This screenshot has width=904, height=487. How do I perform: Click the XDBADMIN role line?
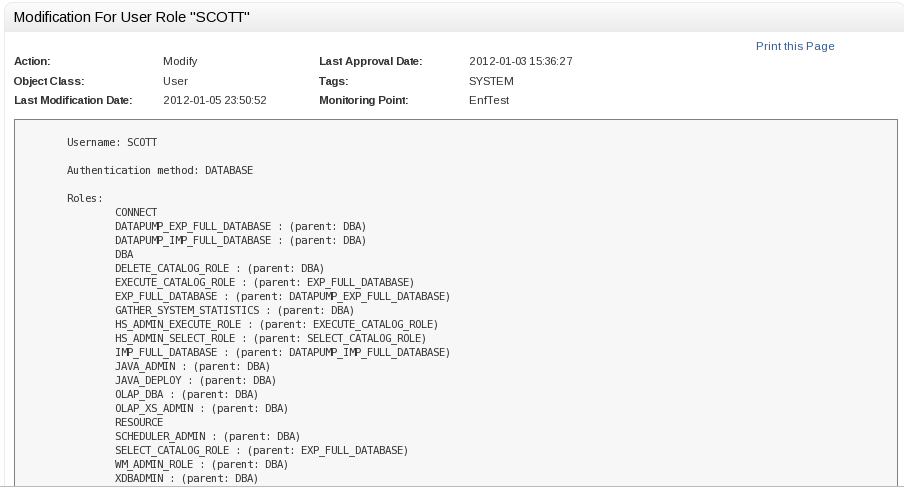click(x=186, y=478)
